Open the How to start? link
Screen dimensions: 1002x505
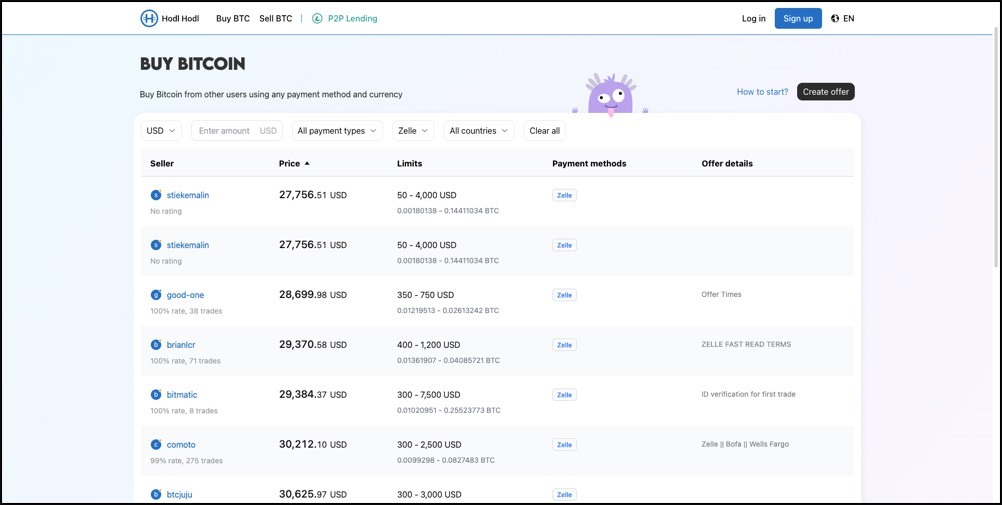[762, 91]
